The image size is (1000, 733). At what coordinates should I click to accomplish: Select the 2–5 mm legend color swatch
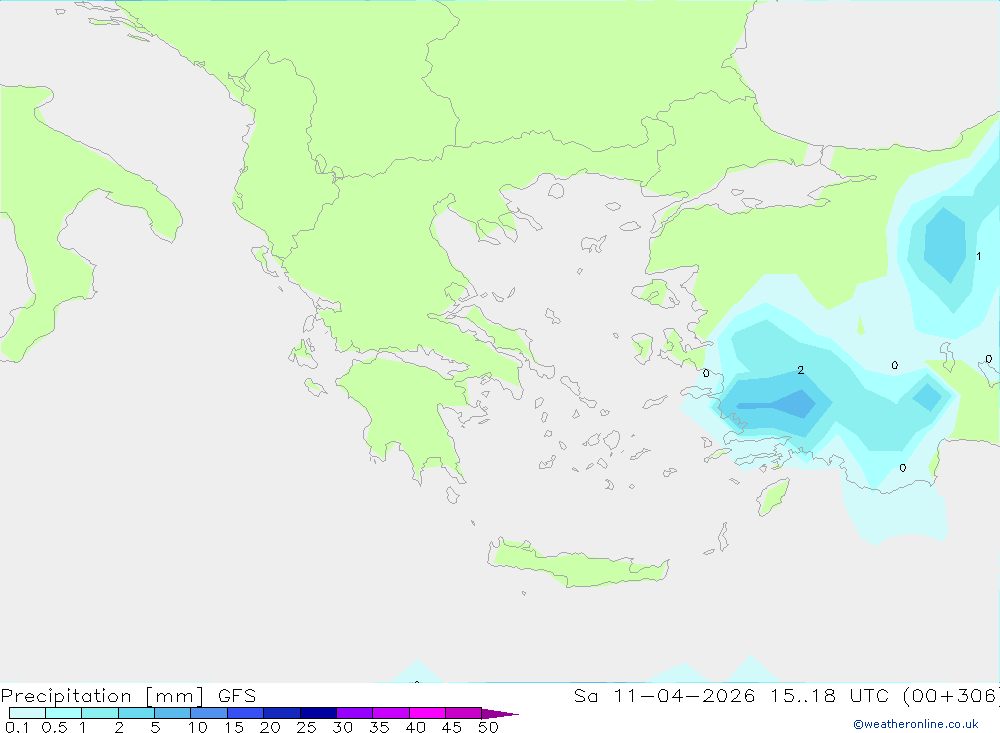point(136,713)
